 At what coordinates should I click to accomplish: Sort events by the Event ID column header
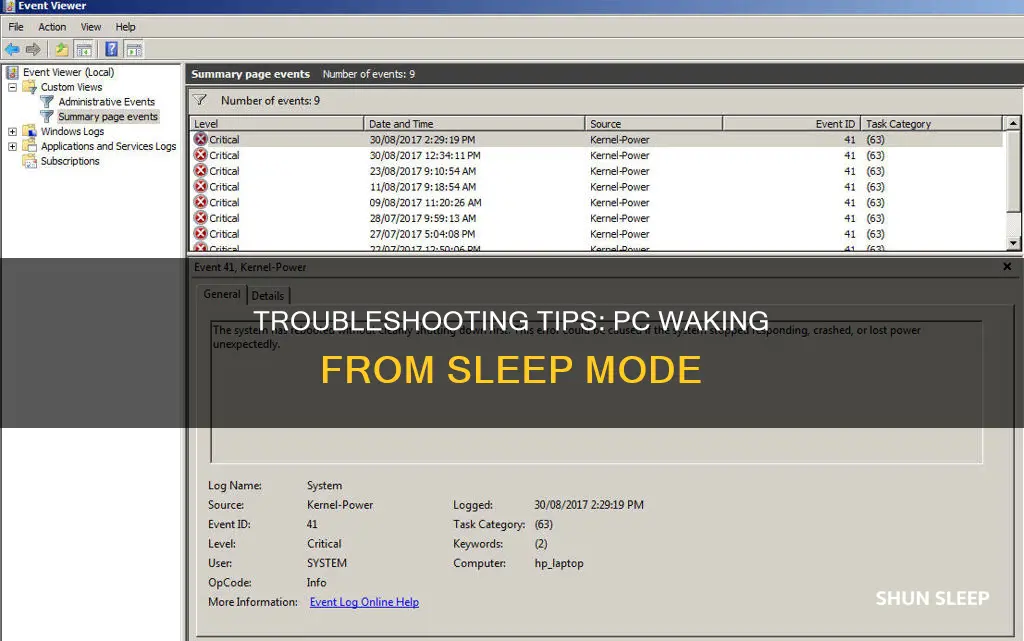click(792, 123)
